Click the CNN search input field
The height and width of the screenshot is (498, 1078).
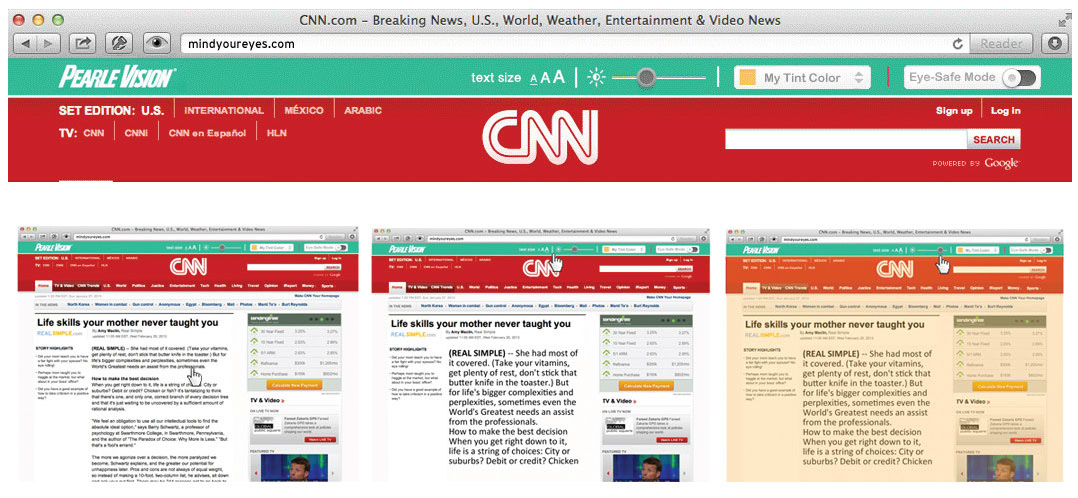click(x=846, y=139)
